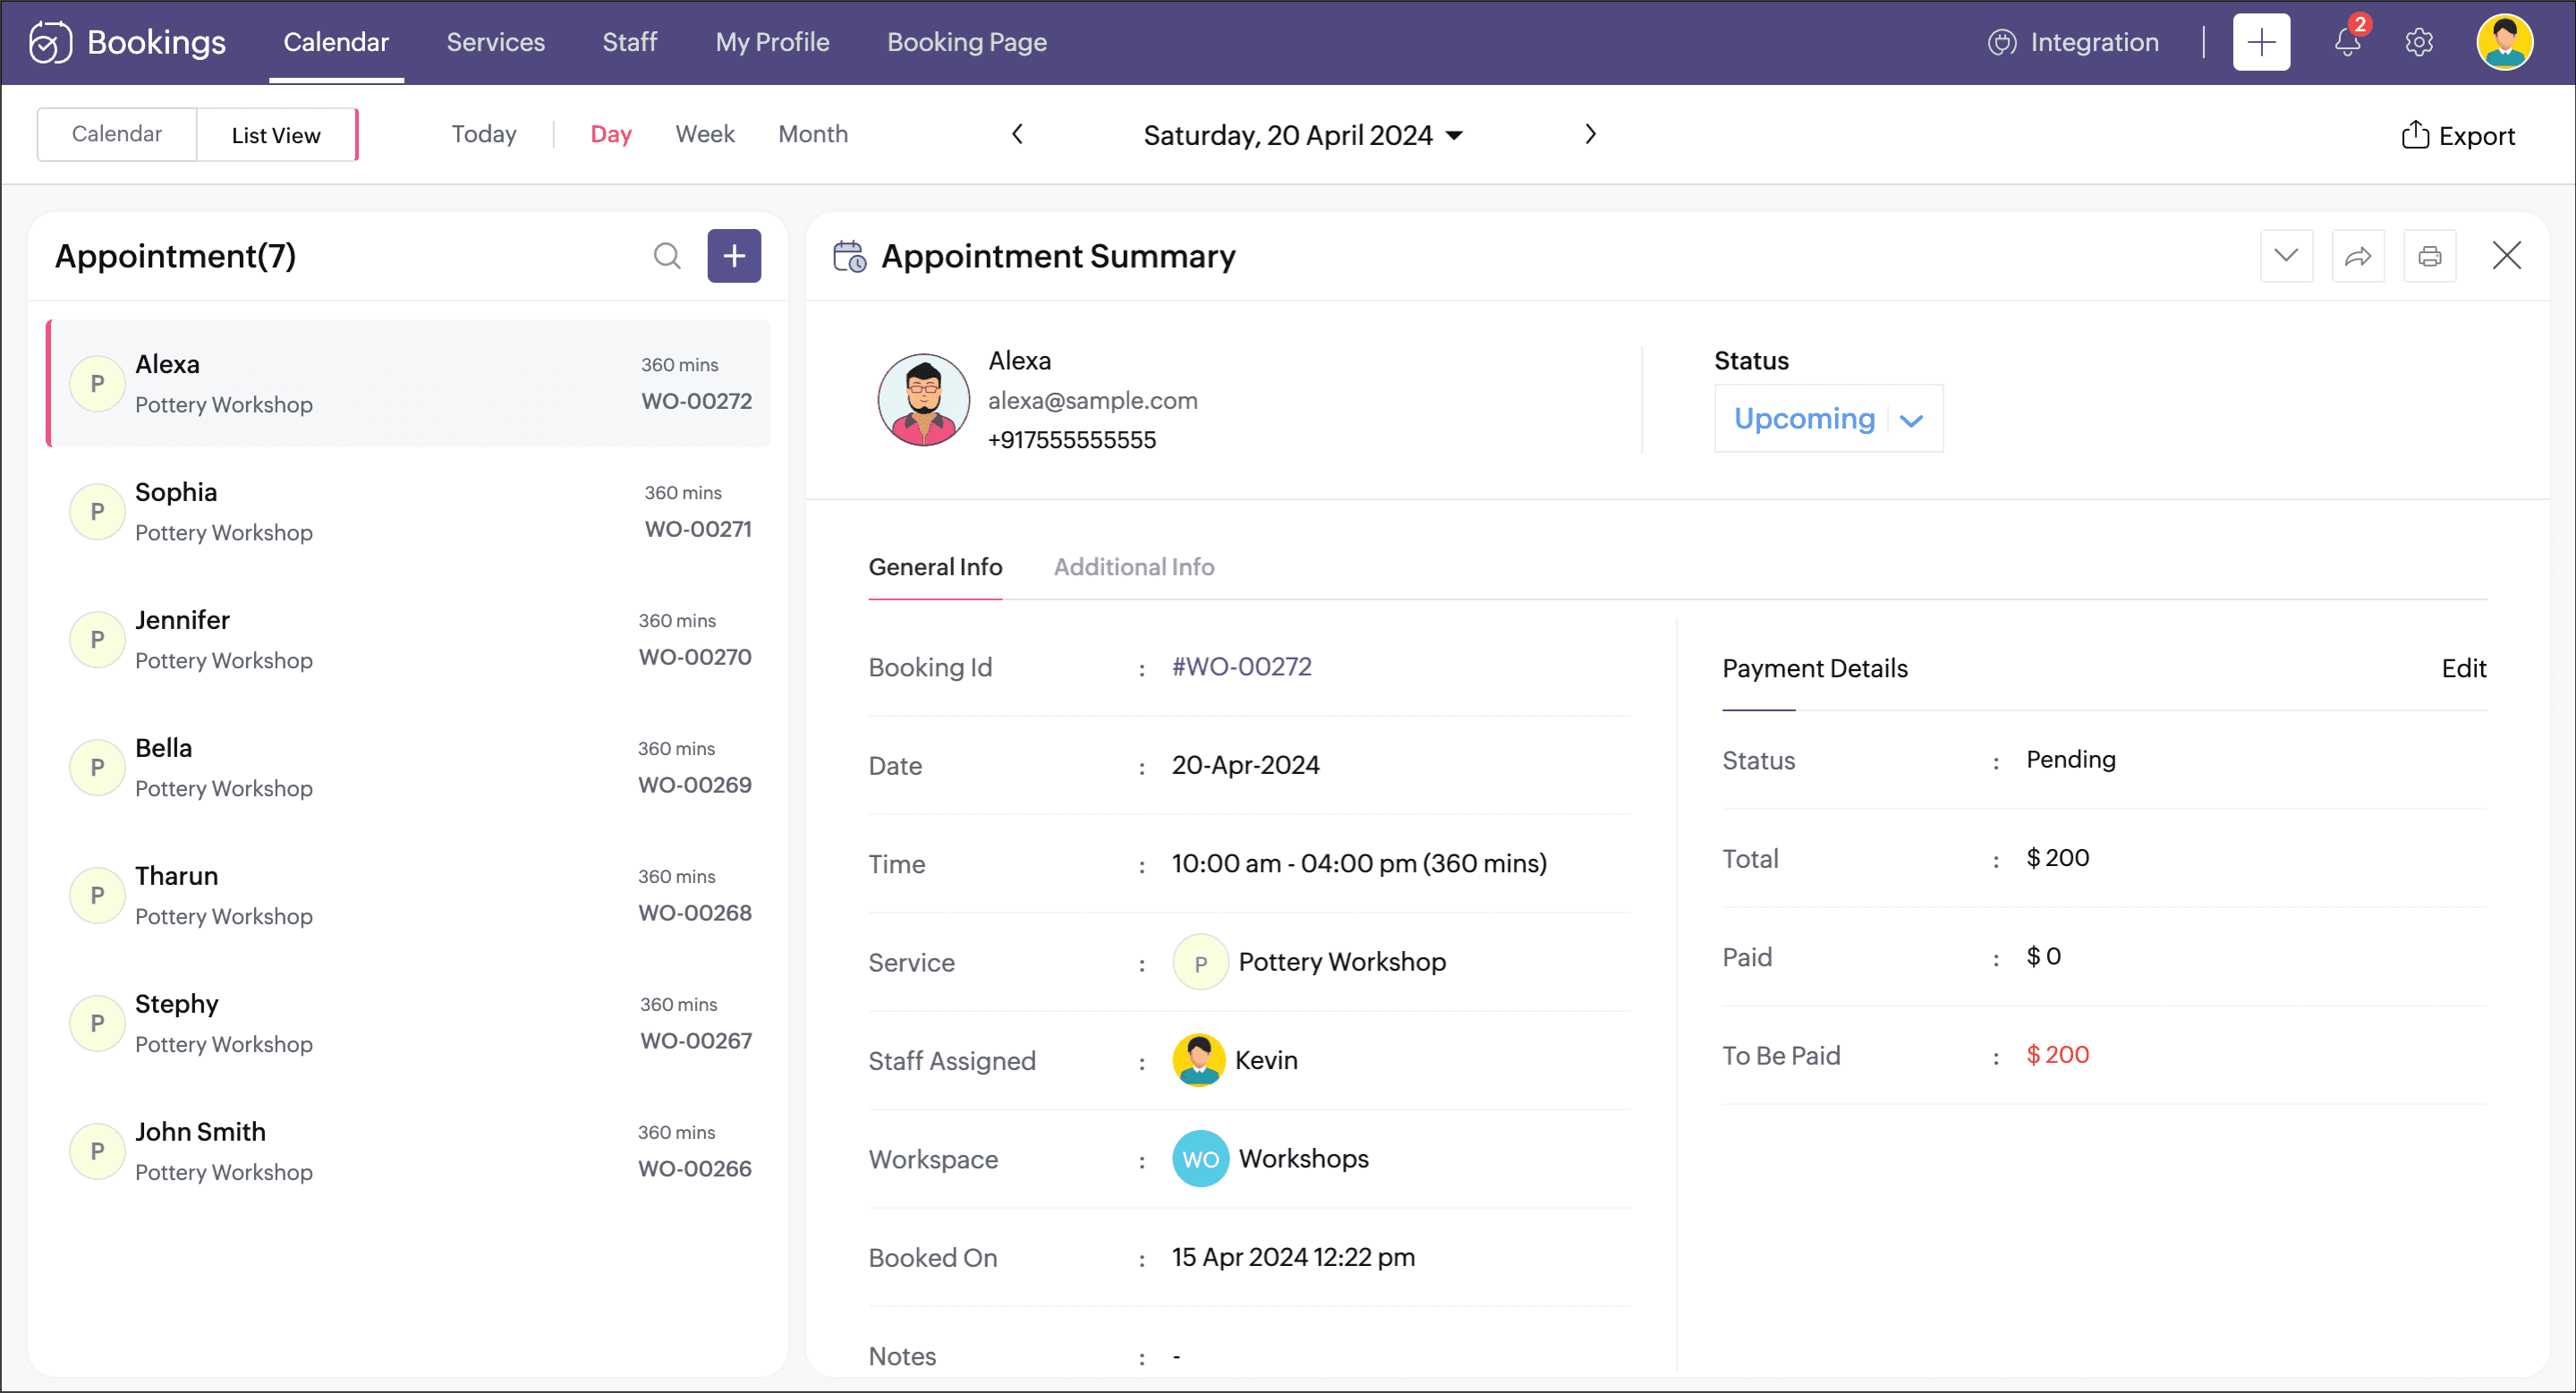The height and width of the screenshot is (1393, 2576).
Task: Select the List View toggle
Action: [276, 135]
